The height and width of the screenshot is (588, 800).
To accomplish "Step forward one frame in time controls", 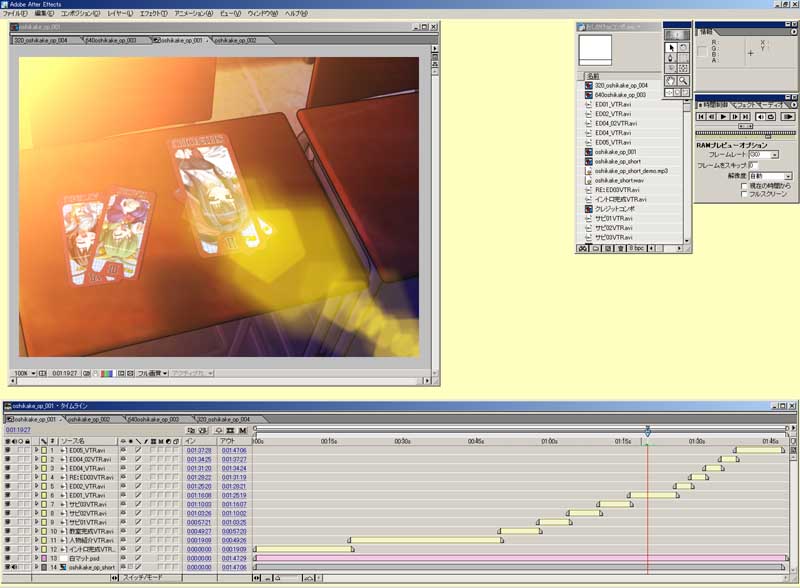I will pyautogui.click(x=735, y=117).
